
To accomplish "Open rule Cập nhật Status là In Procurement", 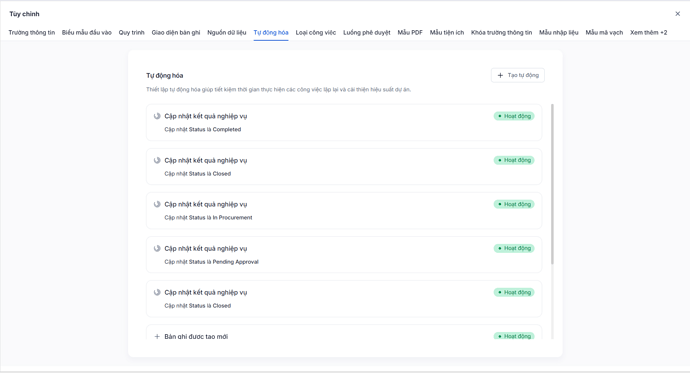I will coord(344,211).
